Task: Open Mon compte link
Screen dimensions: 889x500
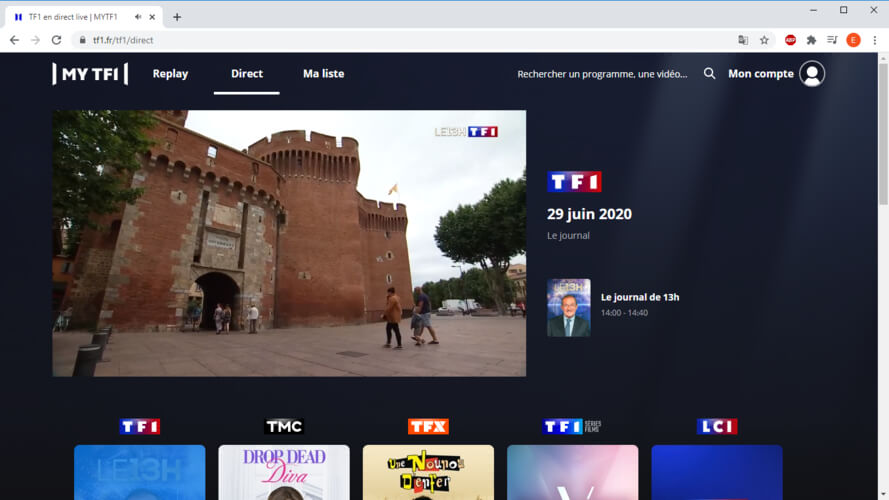Action: coord(760,74)
